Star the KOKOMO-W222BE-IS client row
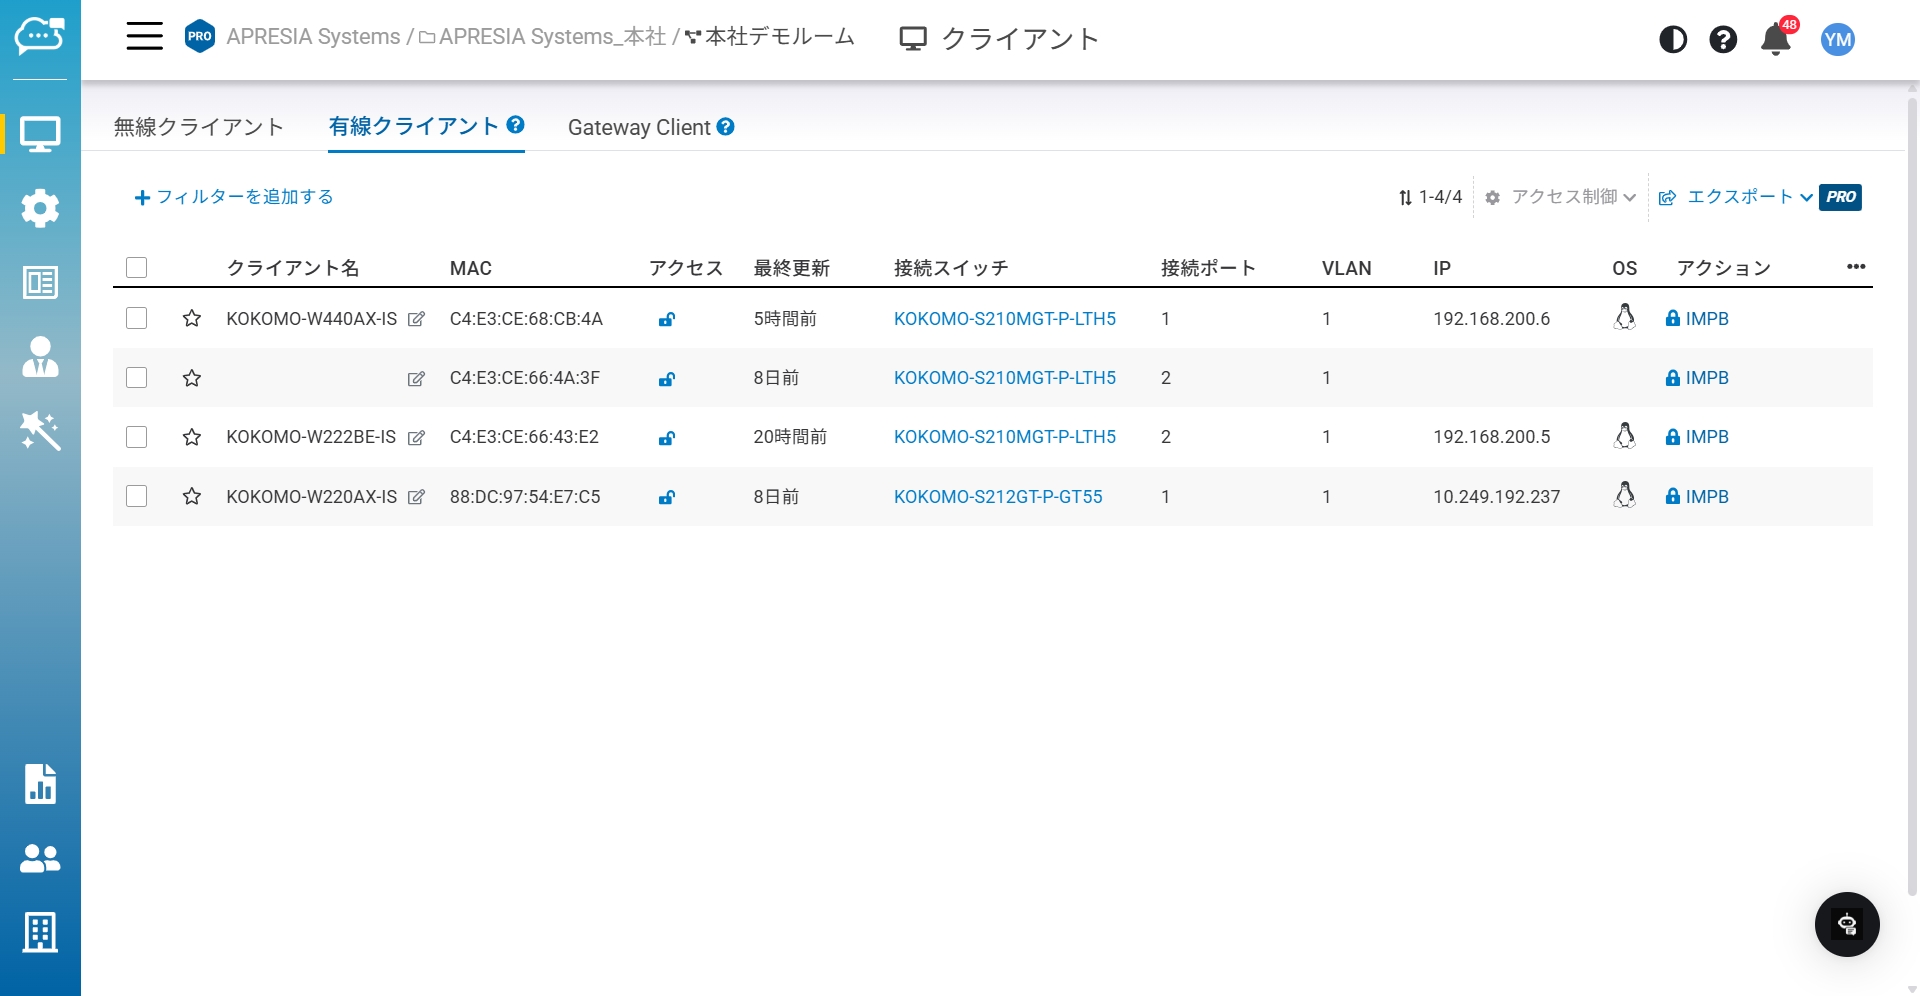This screenshot has width=1920, height=996. [x=192, y=438]
